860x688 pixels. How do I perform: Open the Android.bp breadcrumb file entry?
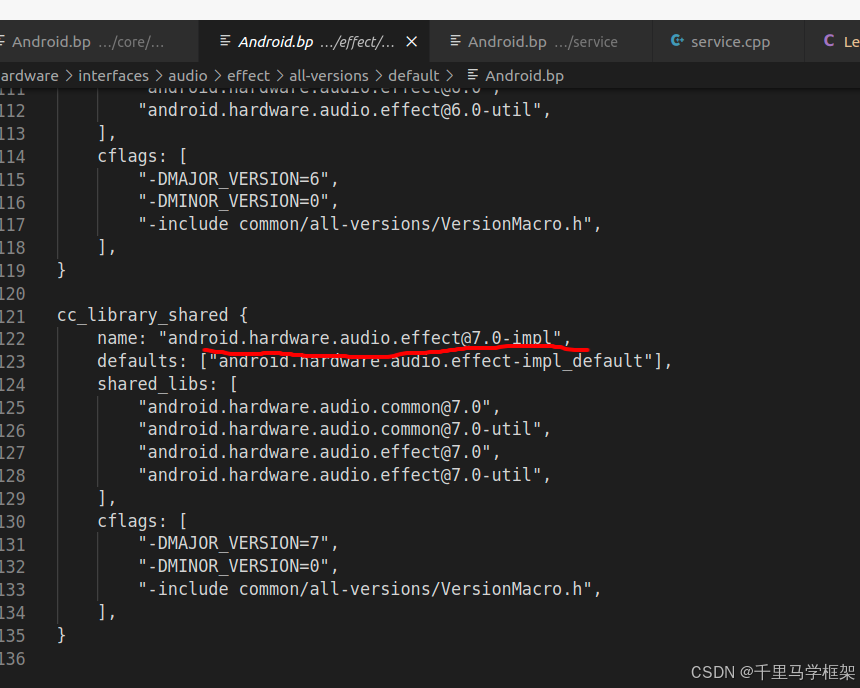(x=524, y=76)
